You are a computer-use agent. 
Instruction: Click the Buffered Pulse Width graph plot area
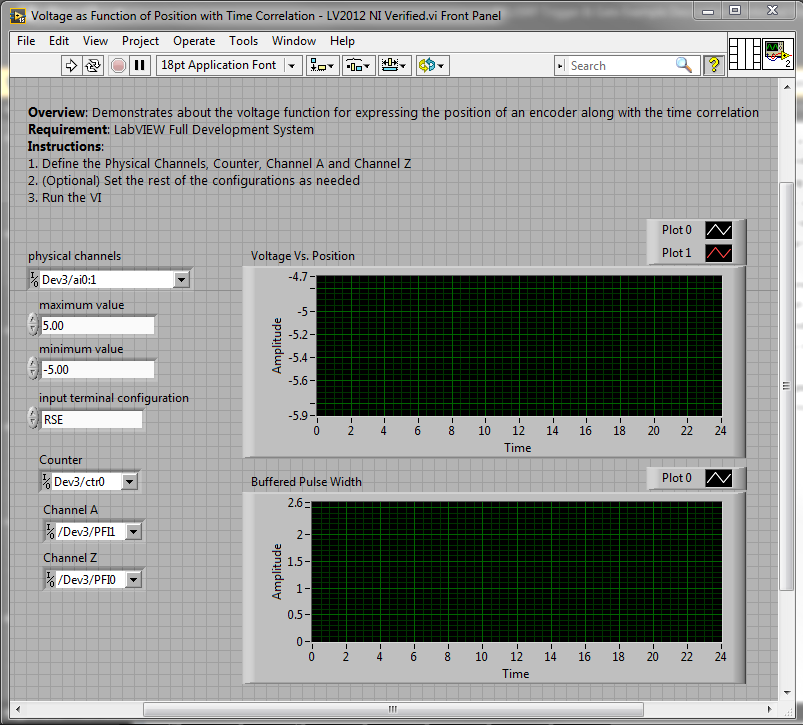[516, 572]
